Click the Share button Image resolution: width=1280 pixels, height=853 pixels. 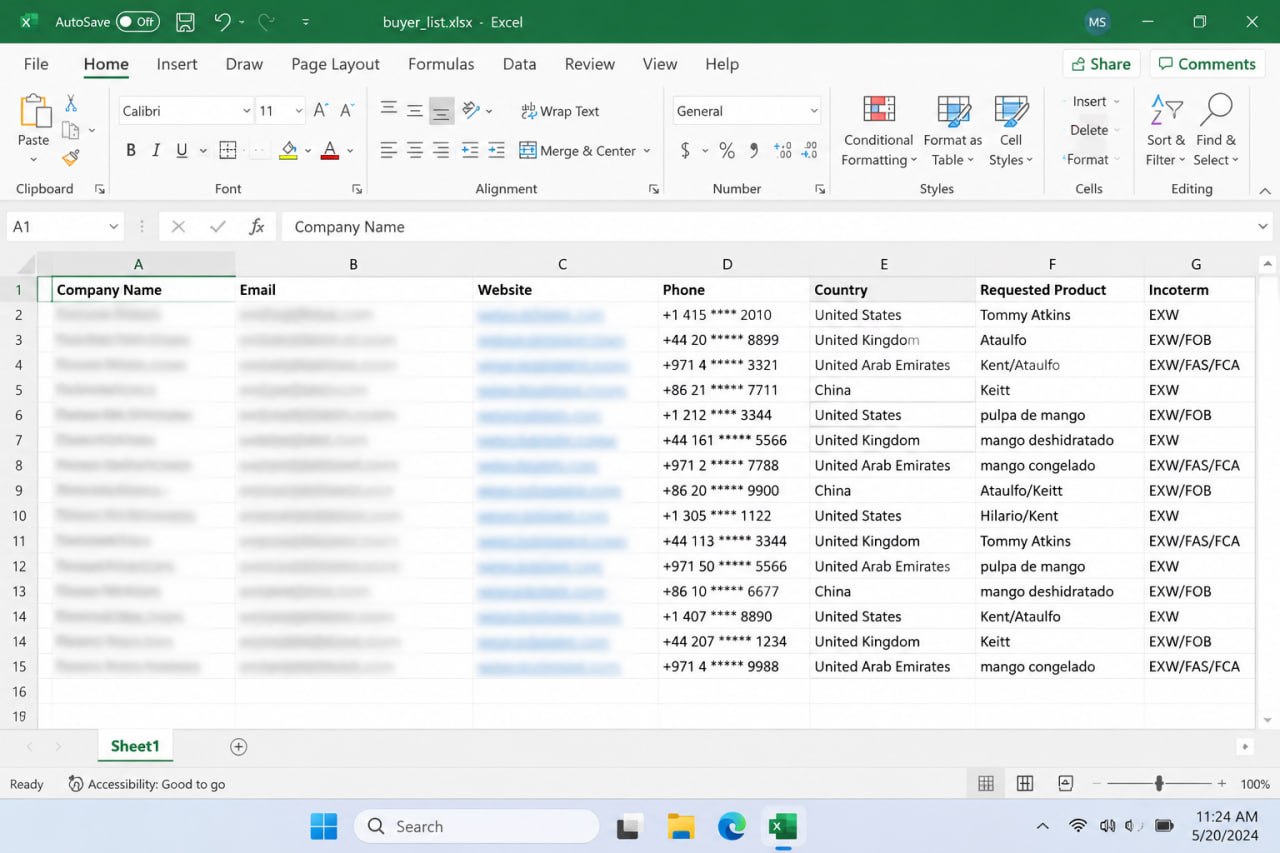coord(1101,64)
